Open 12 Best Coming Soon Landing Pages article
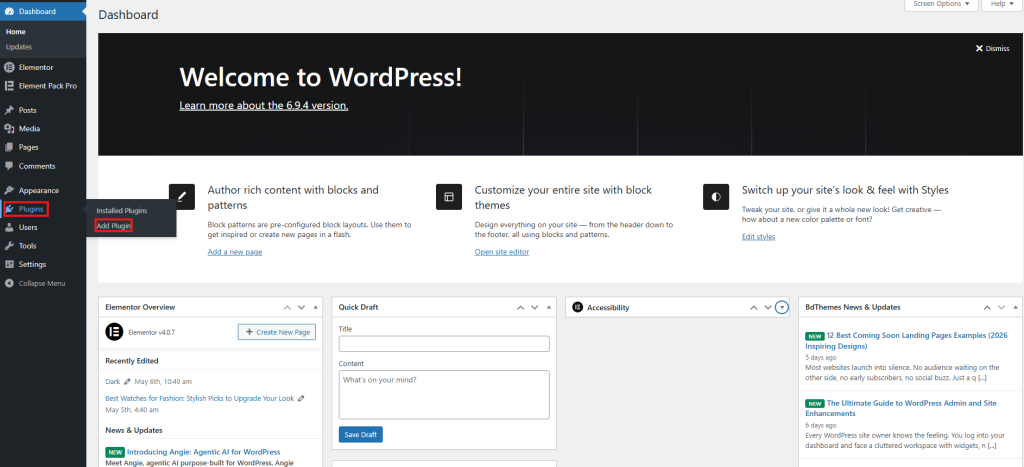 click(904, 341)
